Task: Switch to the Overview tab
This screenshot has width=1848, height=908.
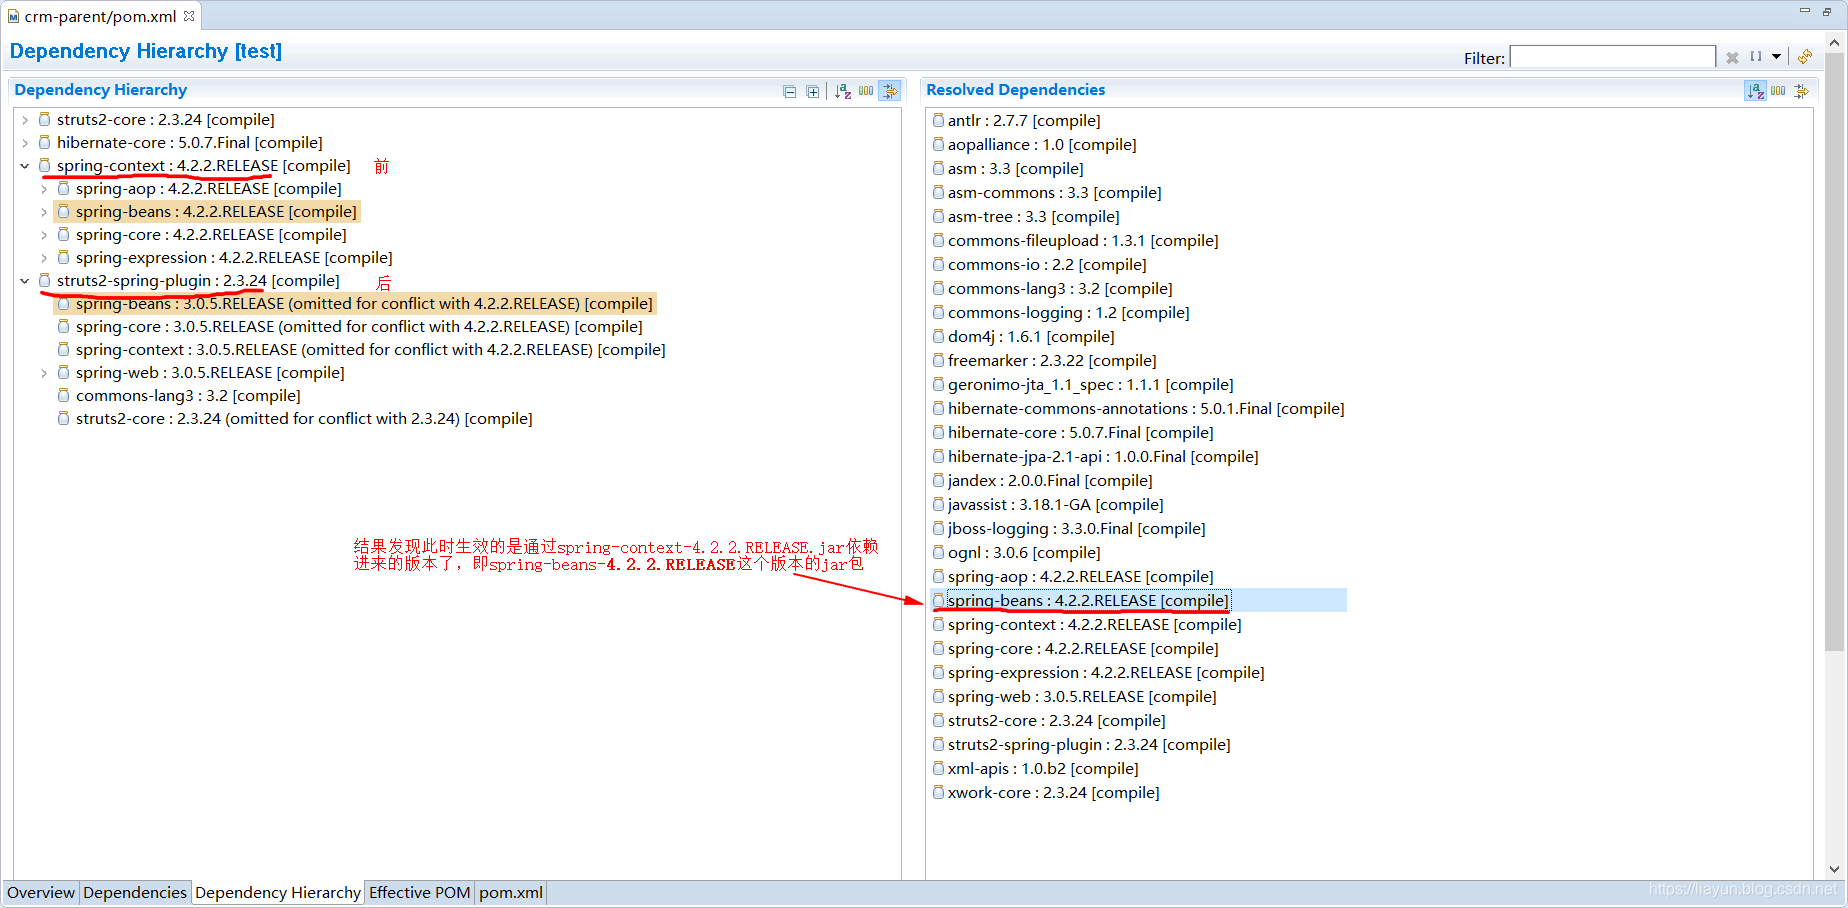Action: [41, 892]
